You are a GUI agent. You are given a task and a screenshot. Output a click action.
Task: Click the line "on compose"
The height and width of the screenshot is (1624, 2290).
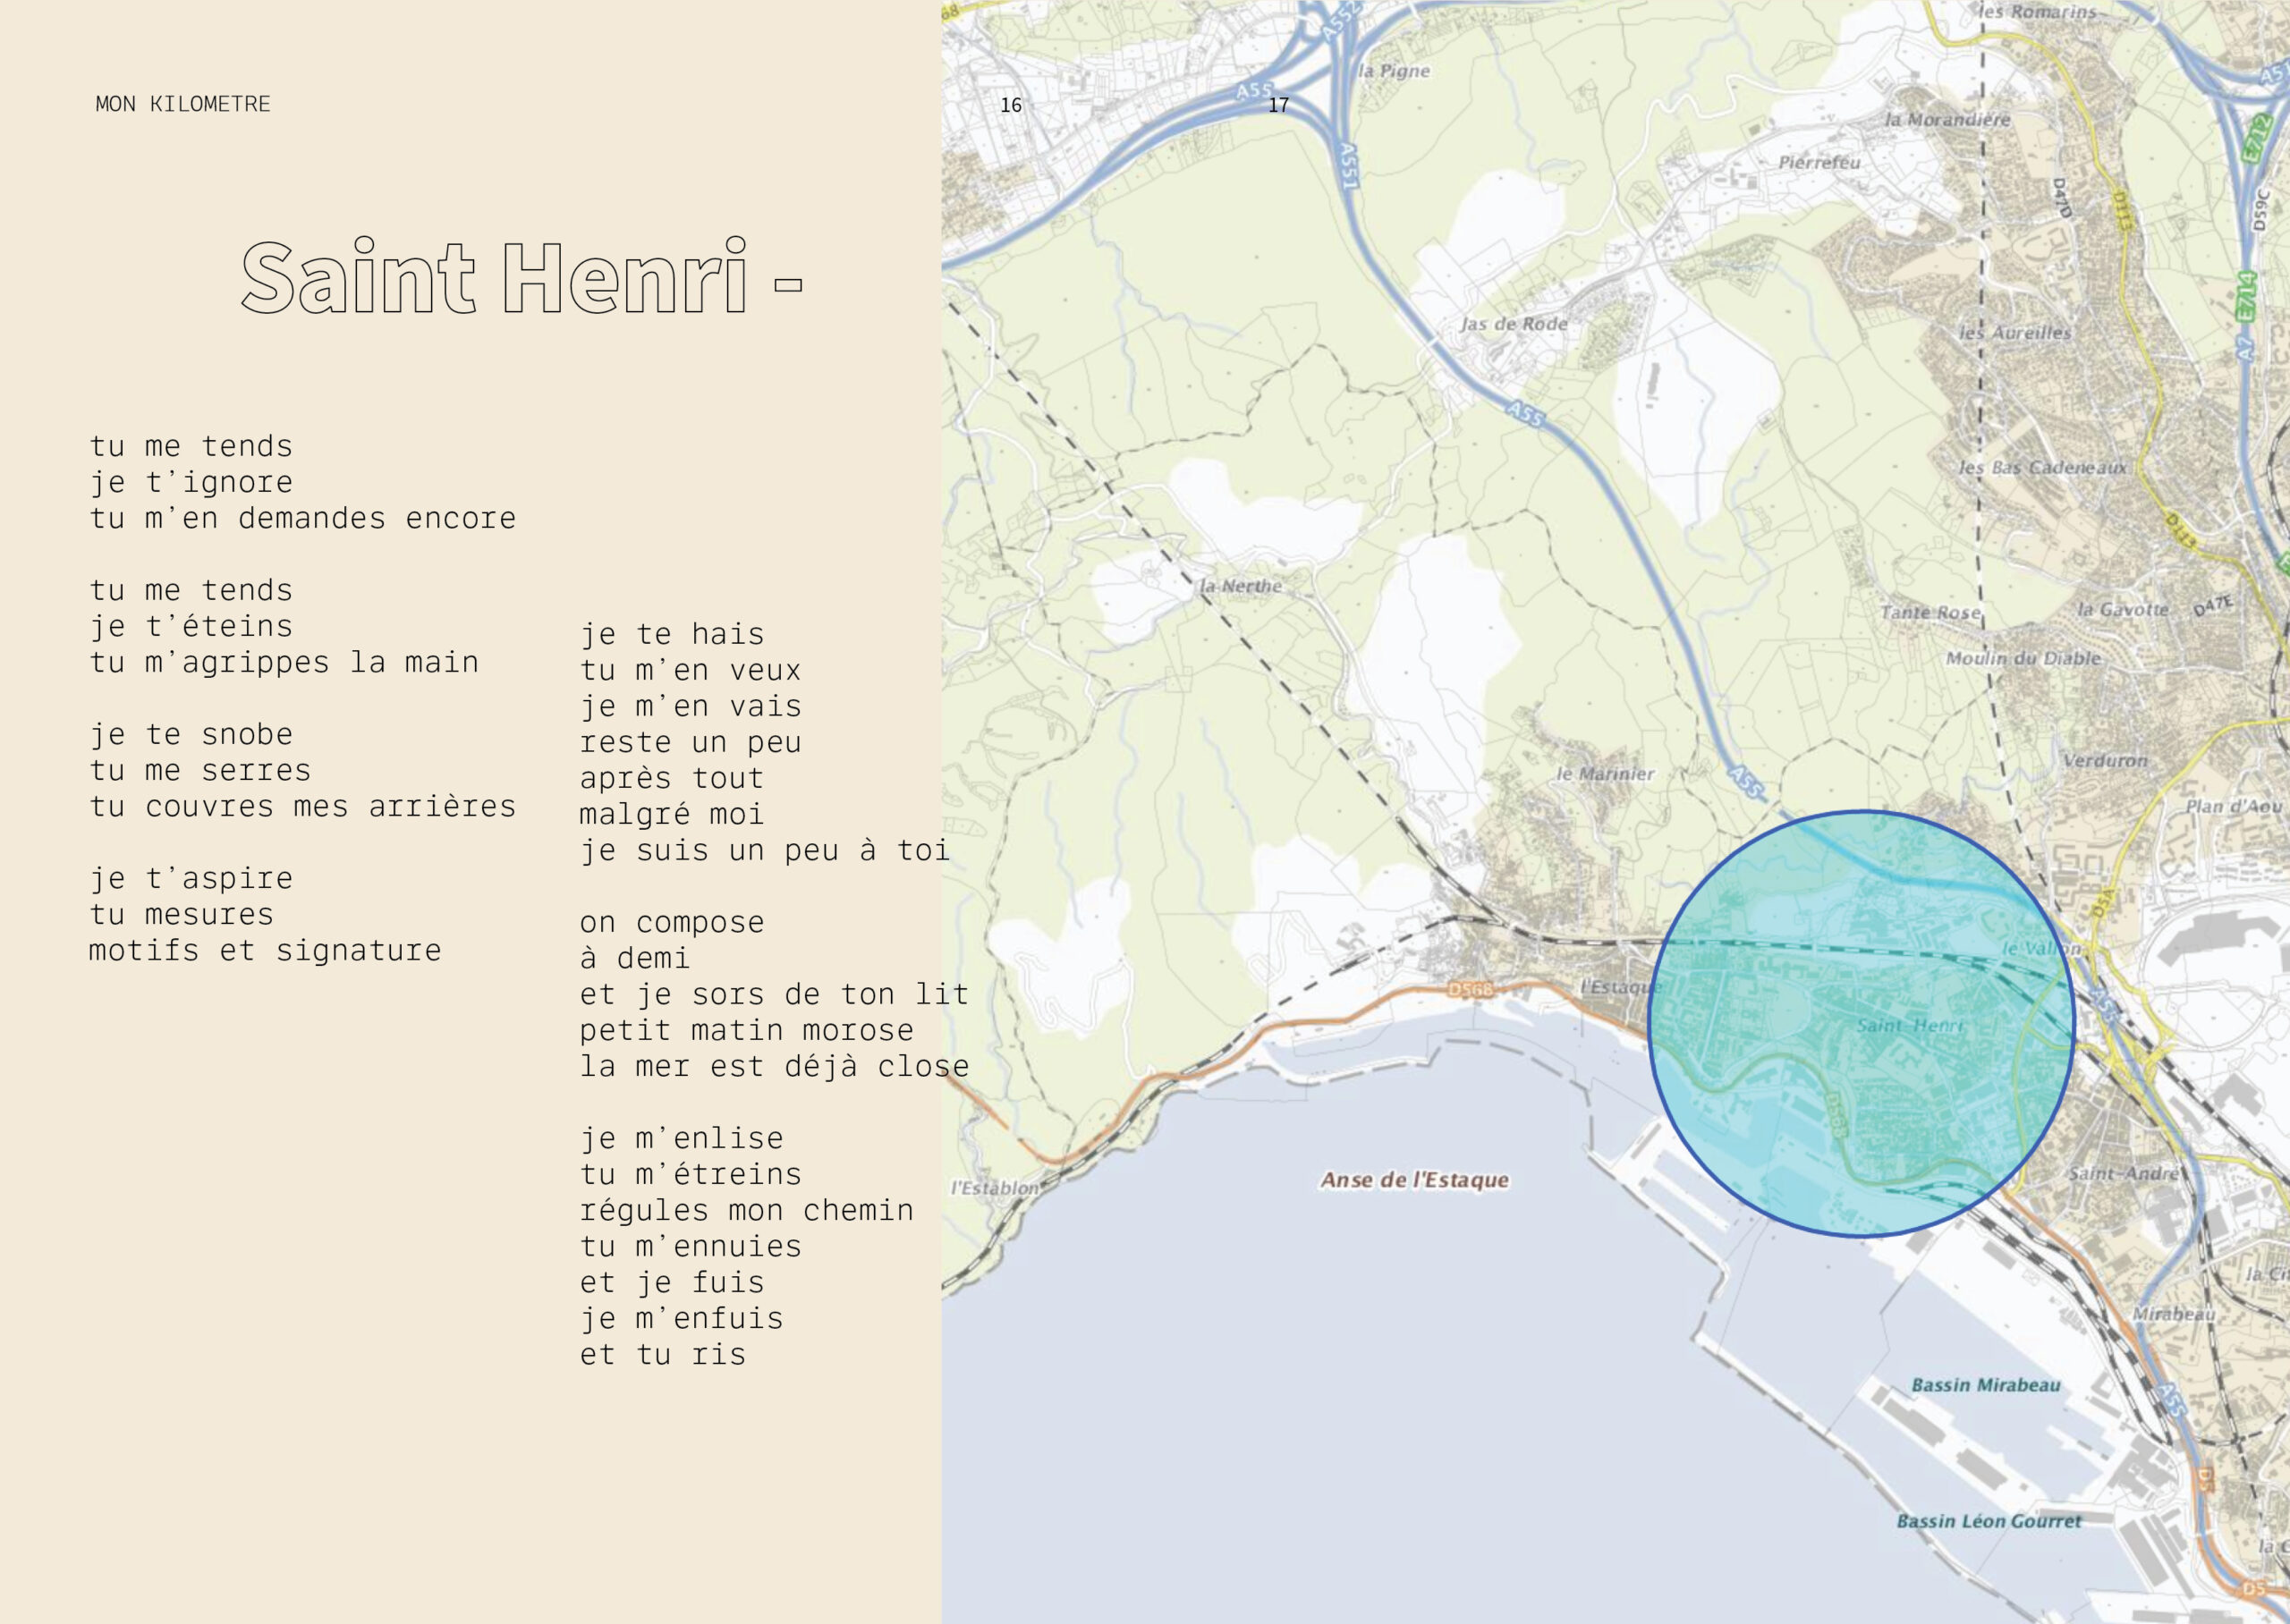(672, 922)
